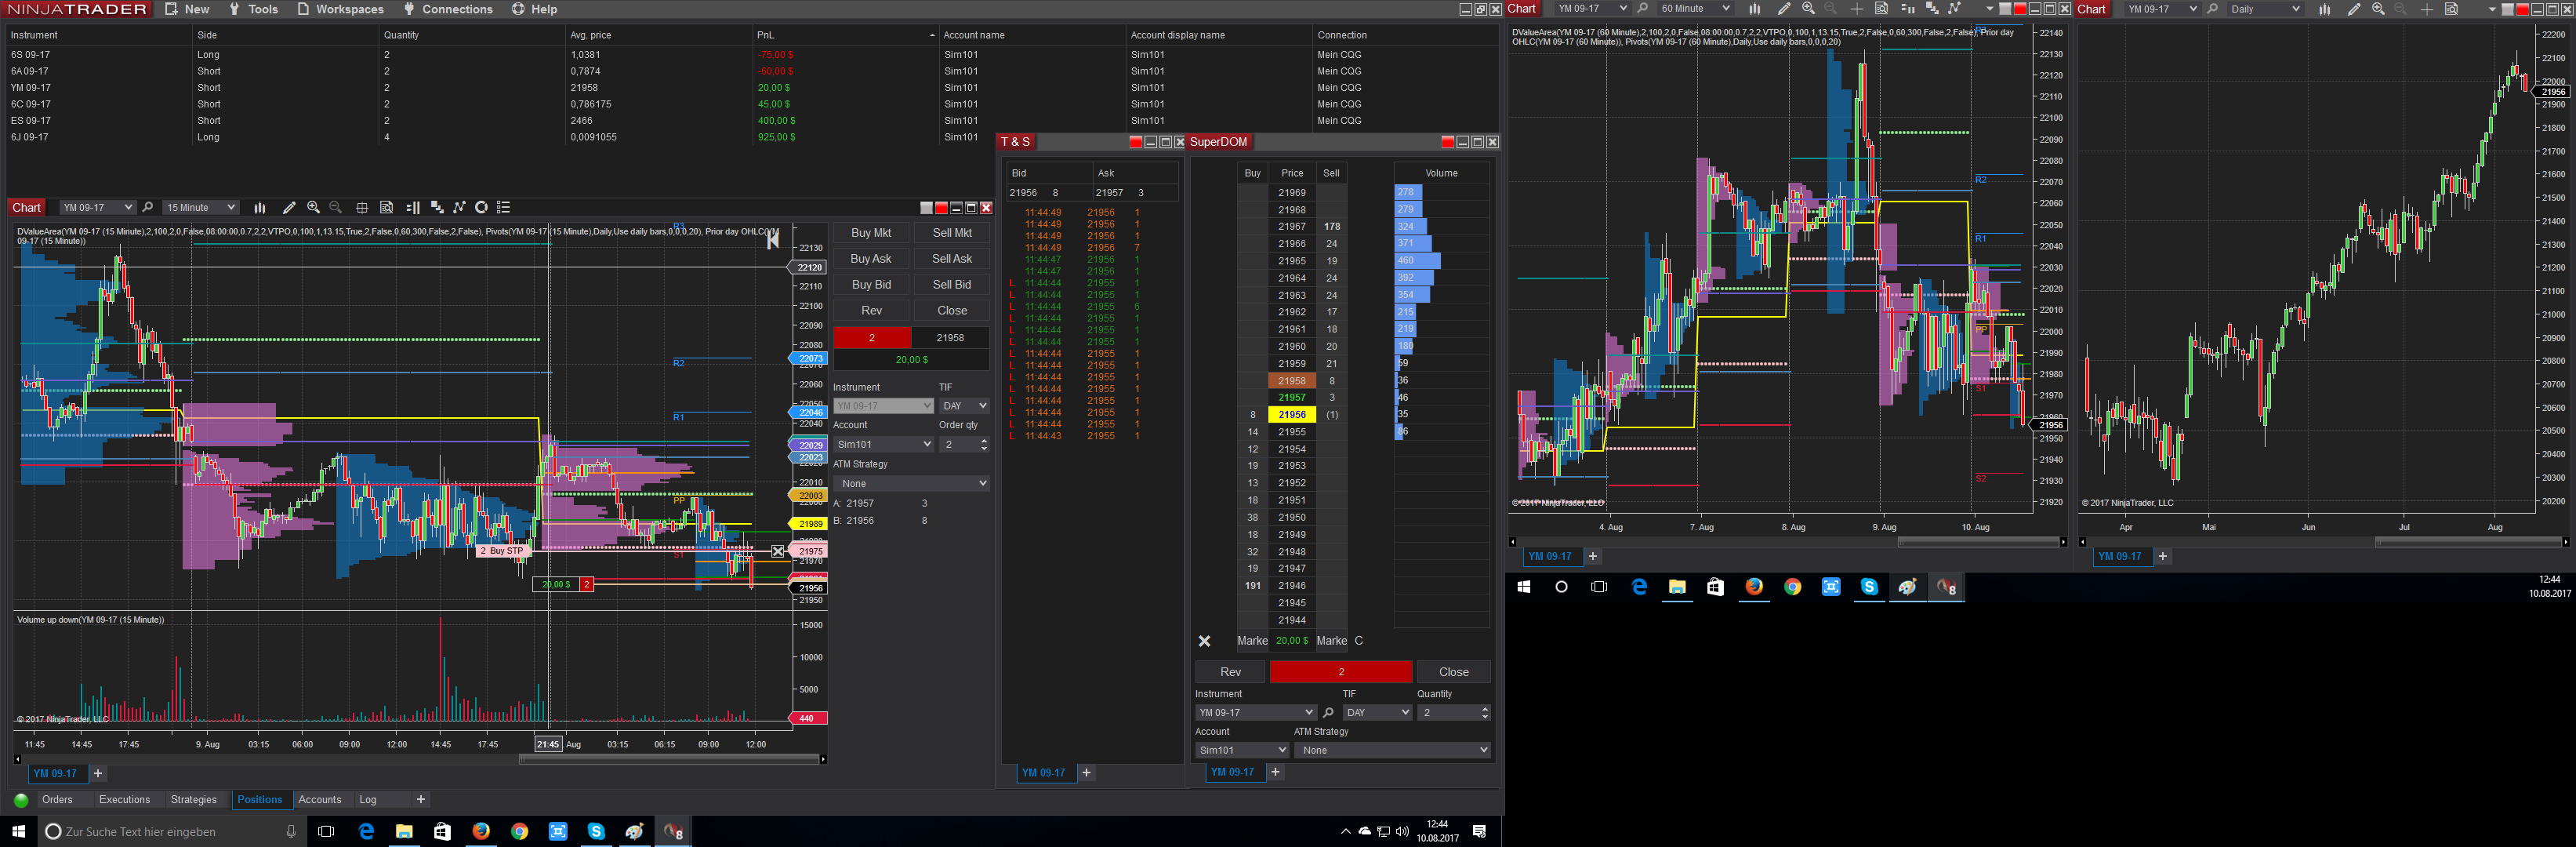
Task: Toggle Chart Trader in the 60 Minute chart
Action: (1907, 9)
